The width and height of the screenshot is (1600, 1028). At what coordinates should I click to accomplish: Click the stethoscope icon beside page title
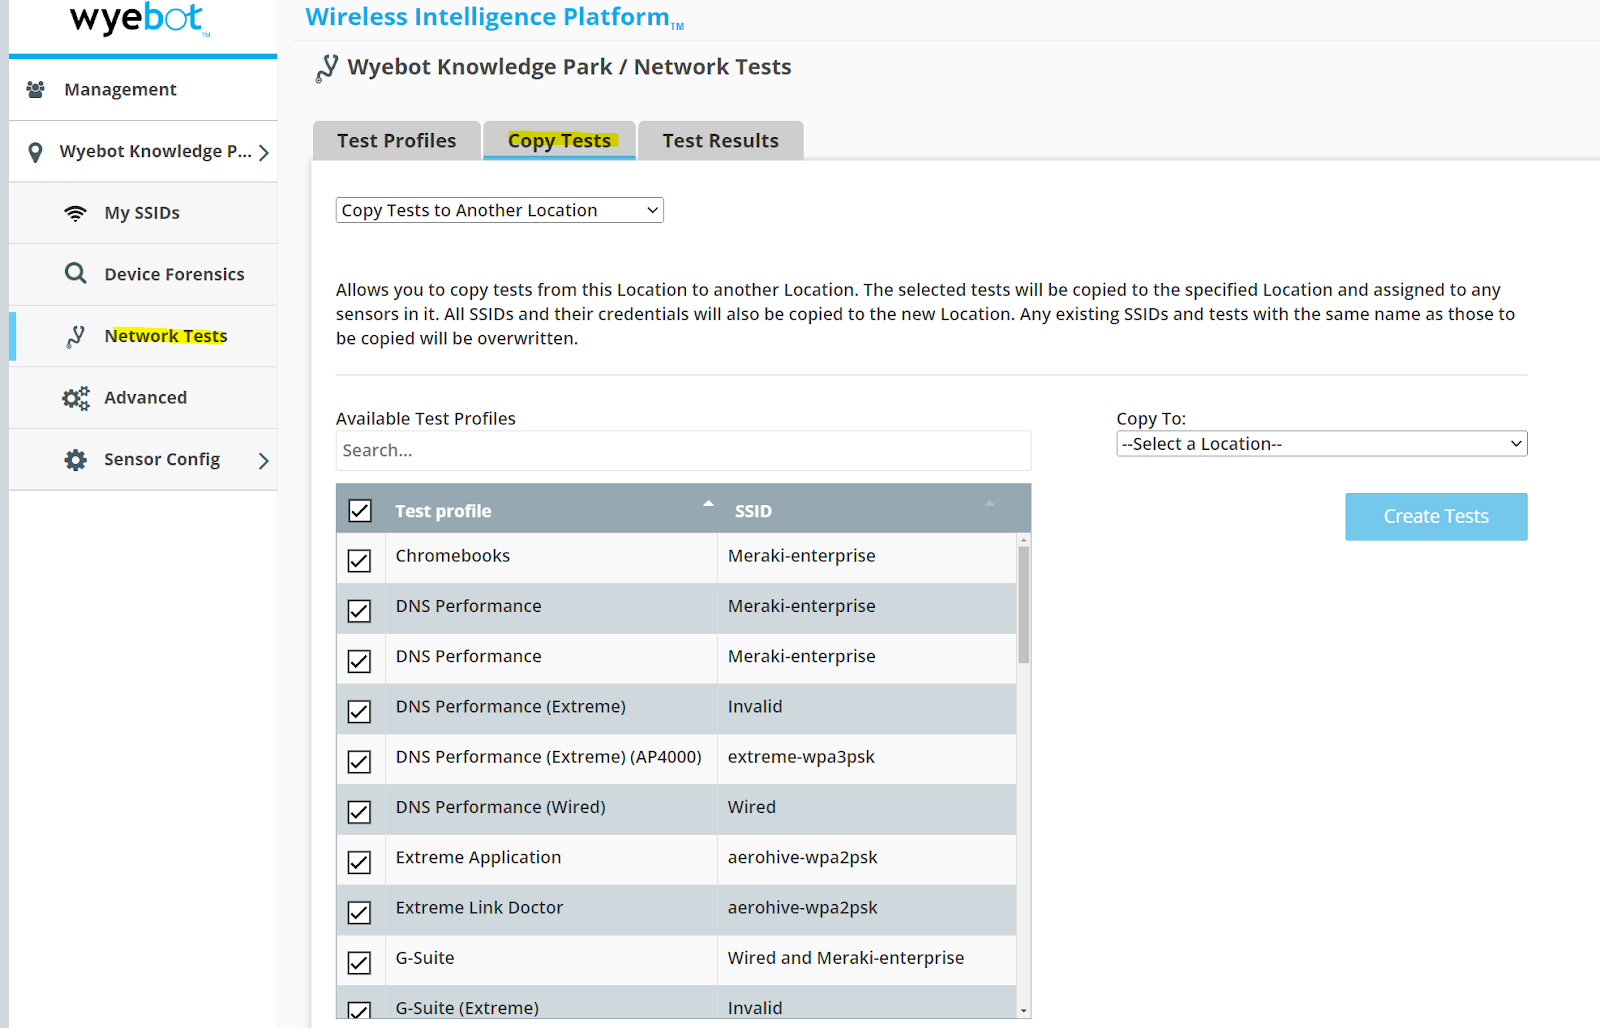(326, 68)
